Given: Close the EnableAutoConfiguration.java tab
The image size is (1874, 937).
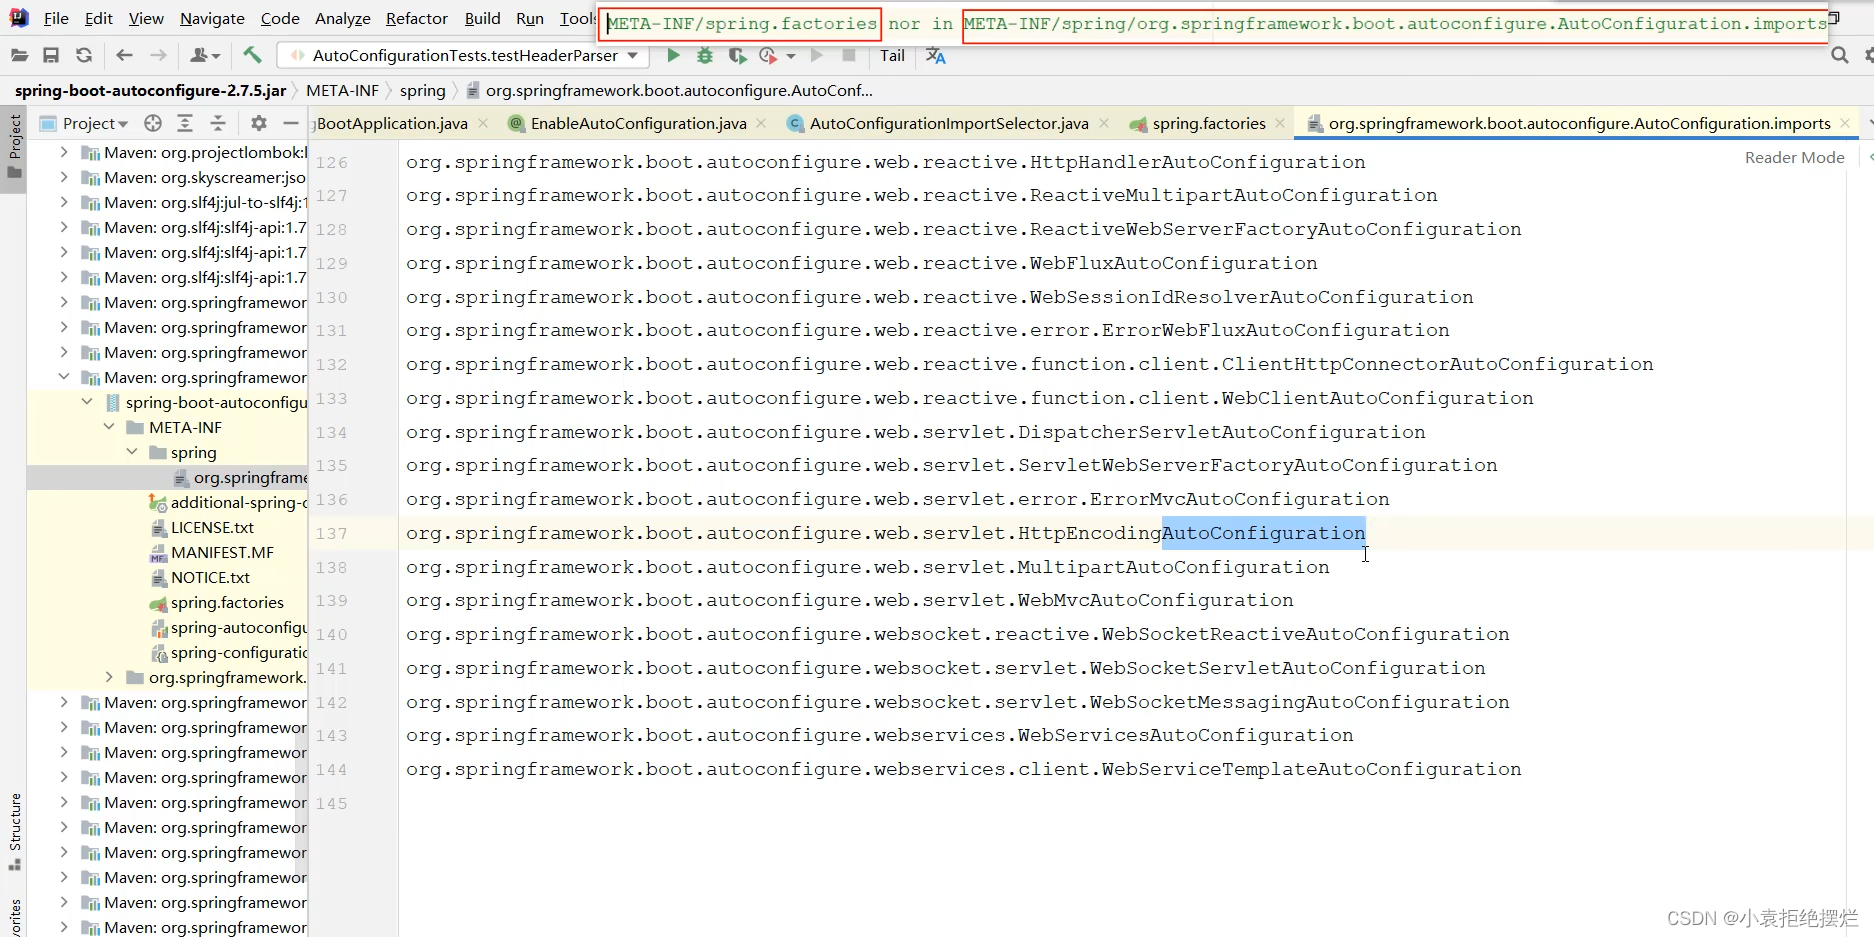Looking at the screenshot, I should (x=761, y=123).
